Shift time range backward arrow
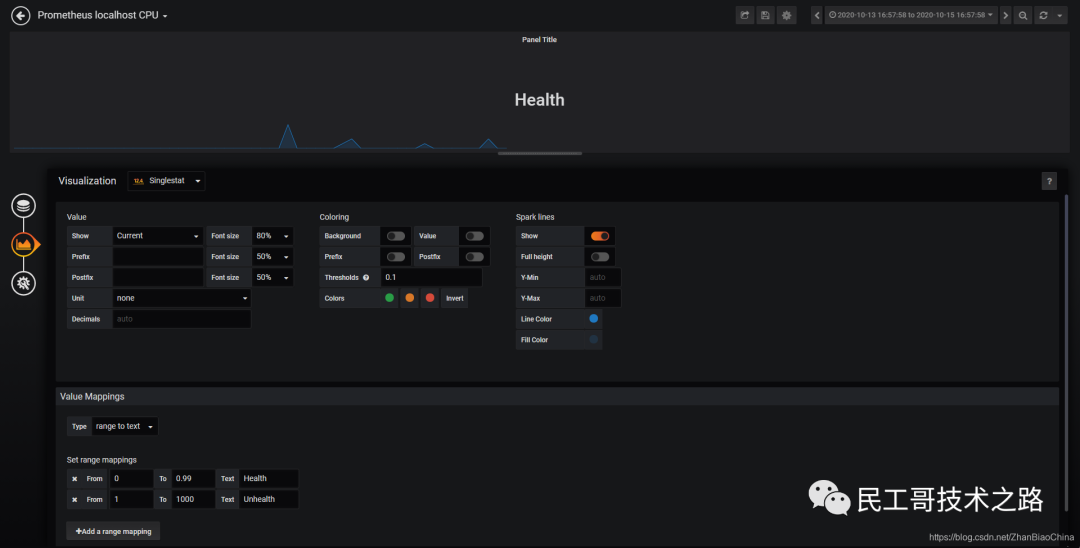This screenshot has height=548, width=1080. coord(817,15)
